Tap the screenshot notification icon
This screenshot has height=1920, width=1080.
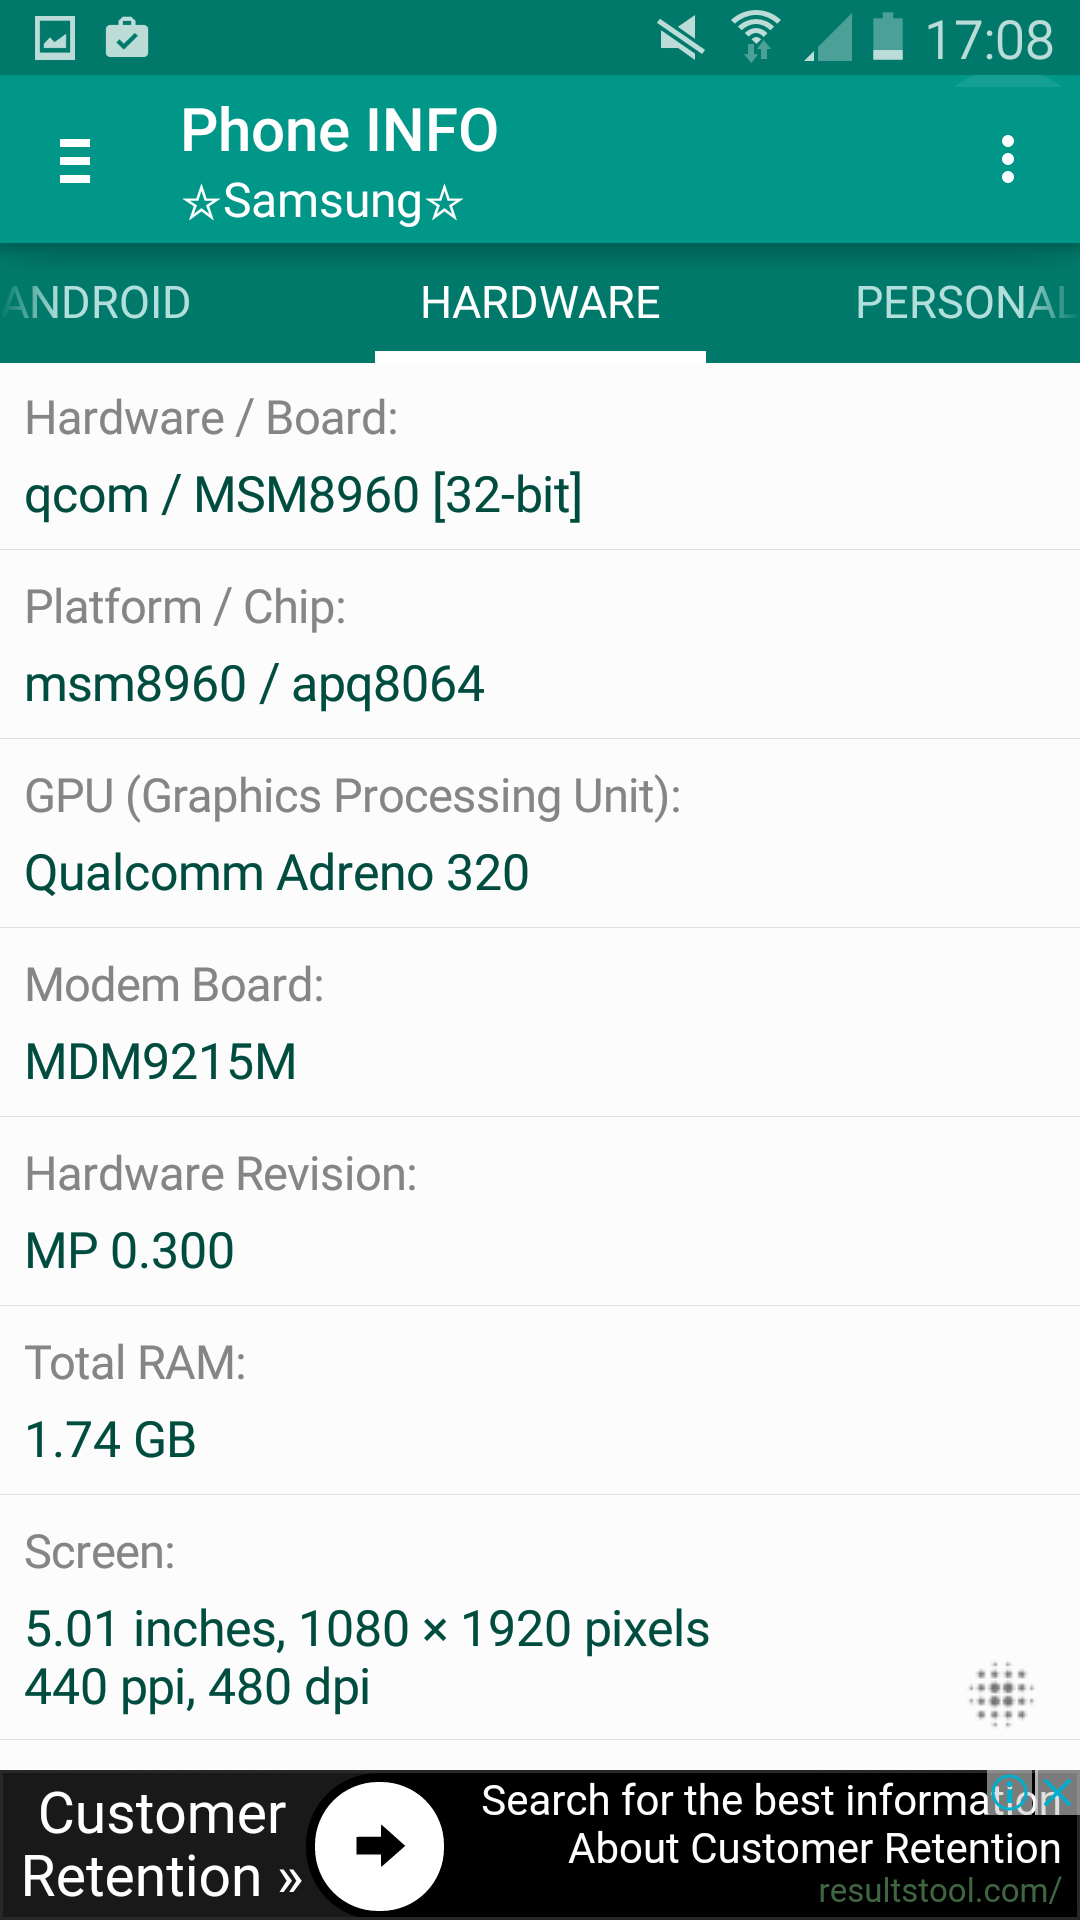(x=55, y=39)
